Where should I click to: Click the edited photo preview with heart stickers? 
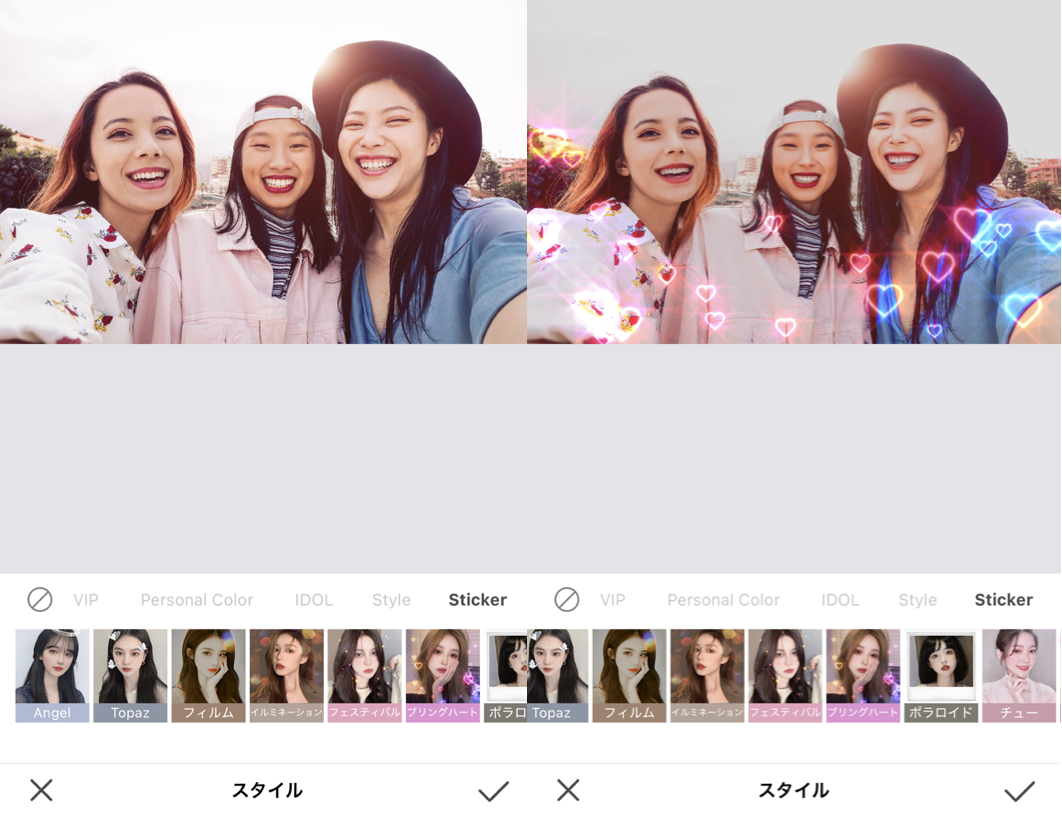pos(793,170)
